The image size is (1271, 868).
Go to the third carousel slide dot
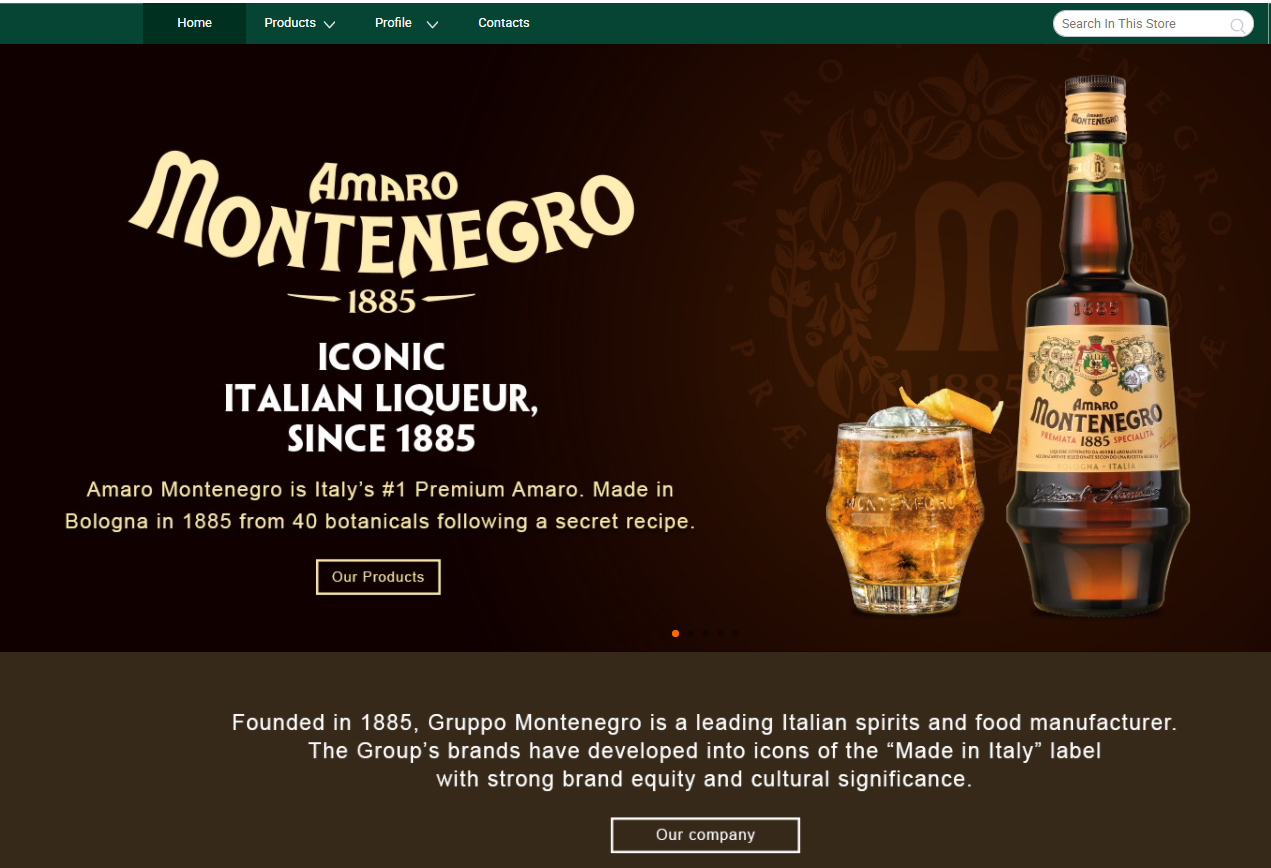706,633
